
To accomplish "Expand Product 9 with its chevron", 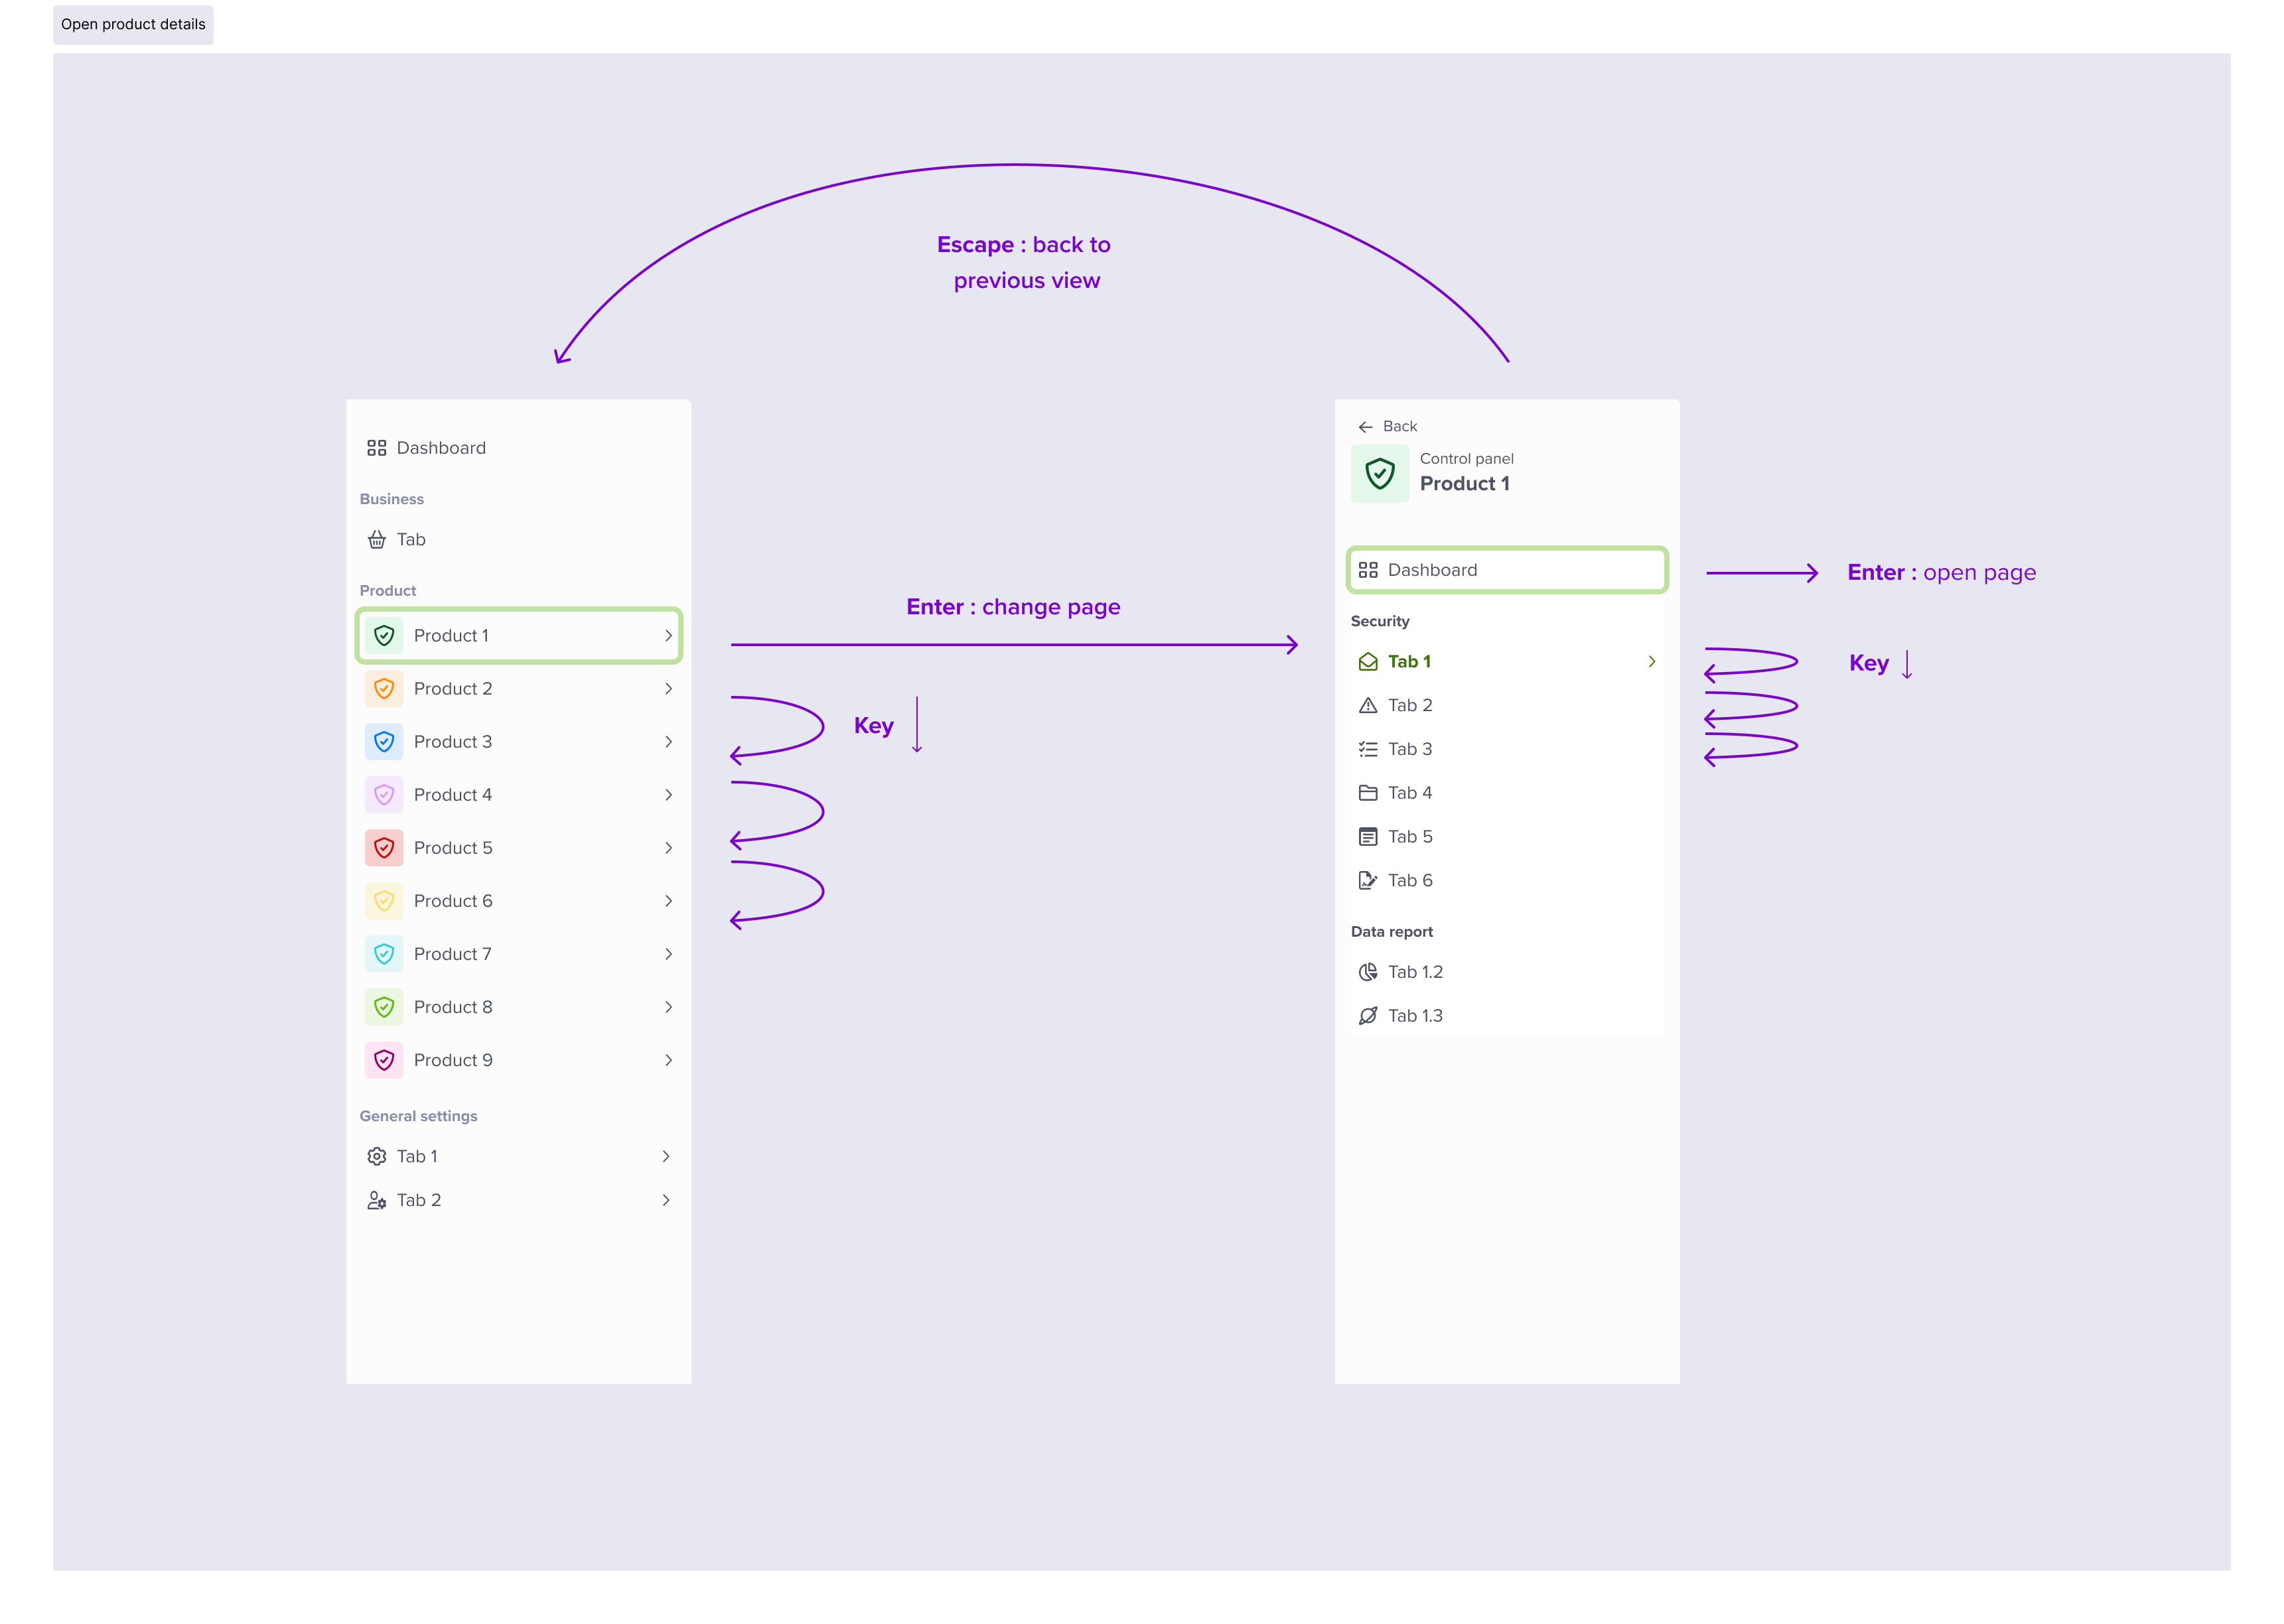I will pos(669,1060).
